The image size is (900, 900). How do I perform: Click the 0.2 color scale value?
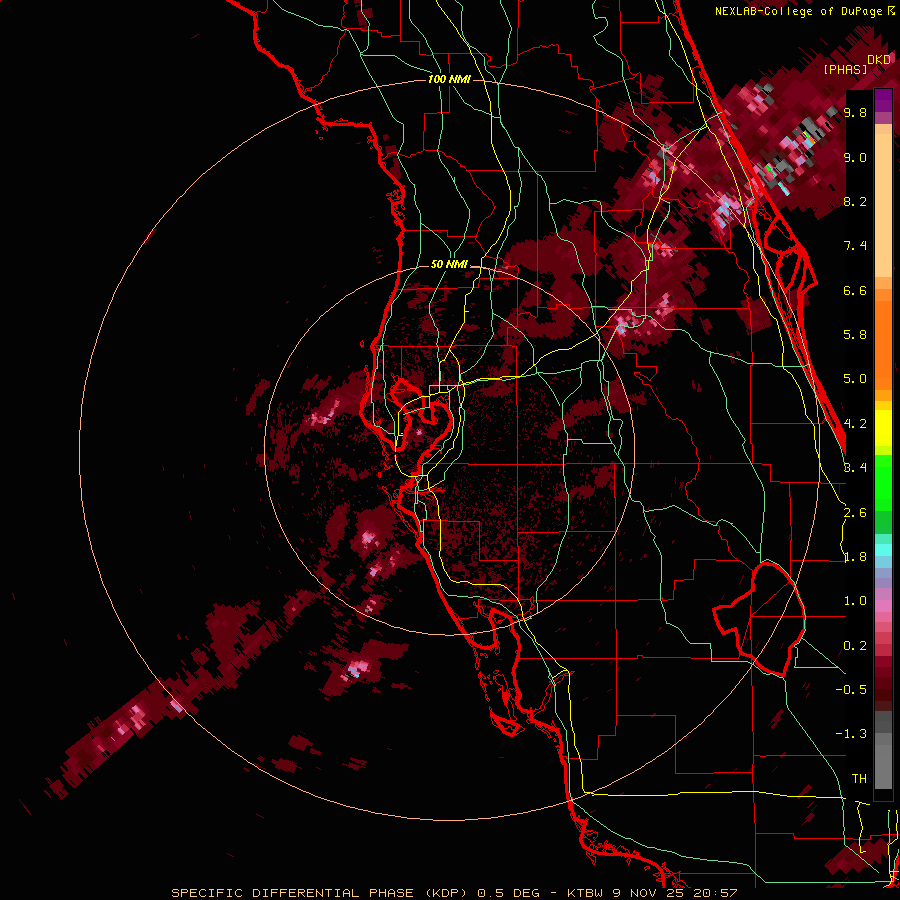pyautogui.click(x=855, y=646)
